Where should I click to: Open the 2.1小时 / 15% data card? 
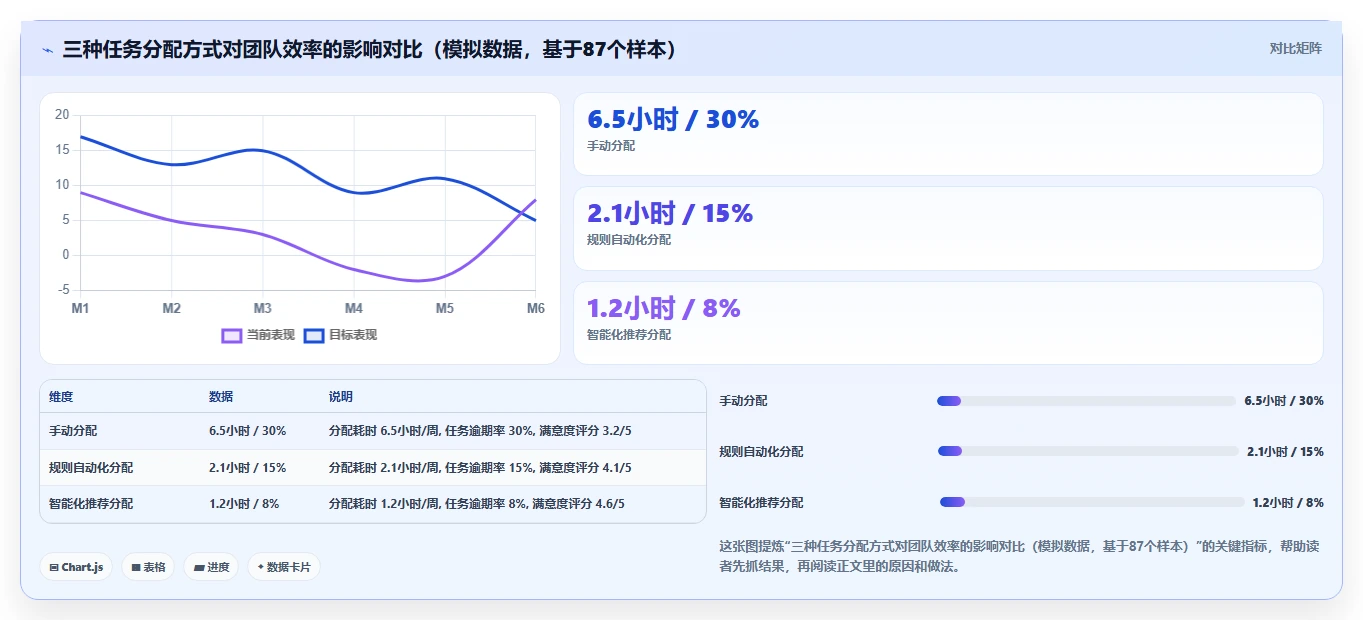[948, 228]
